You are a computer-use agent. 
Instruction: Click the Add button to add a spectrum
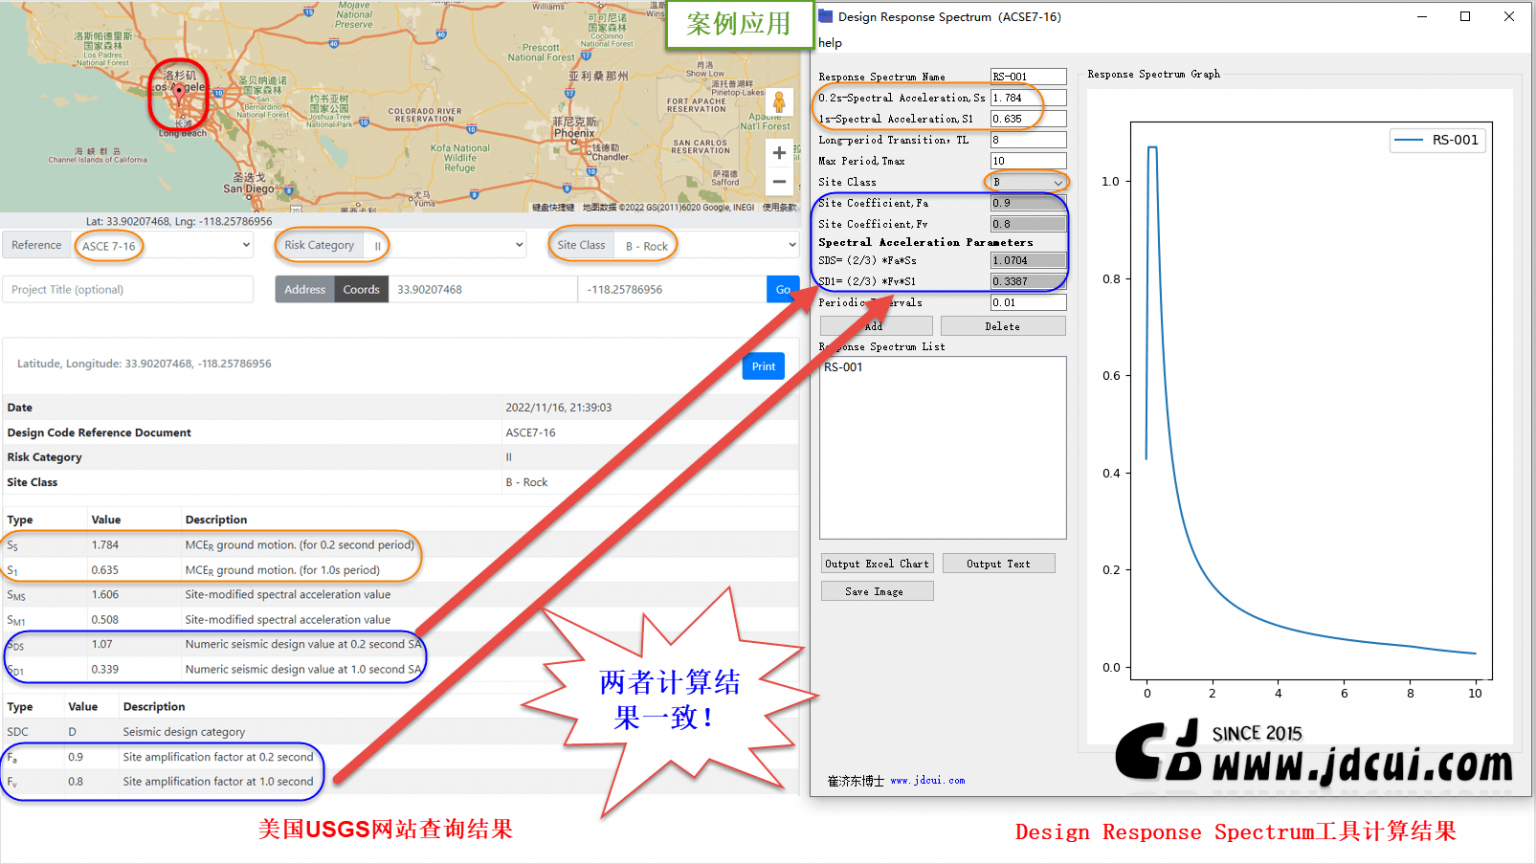click(x=875, y=325)
